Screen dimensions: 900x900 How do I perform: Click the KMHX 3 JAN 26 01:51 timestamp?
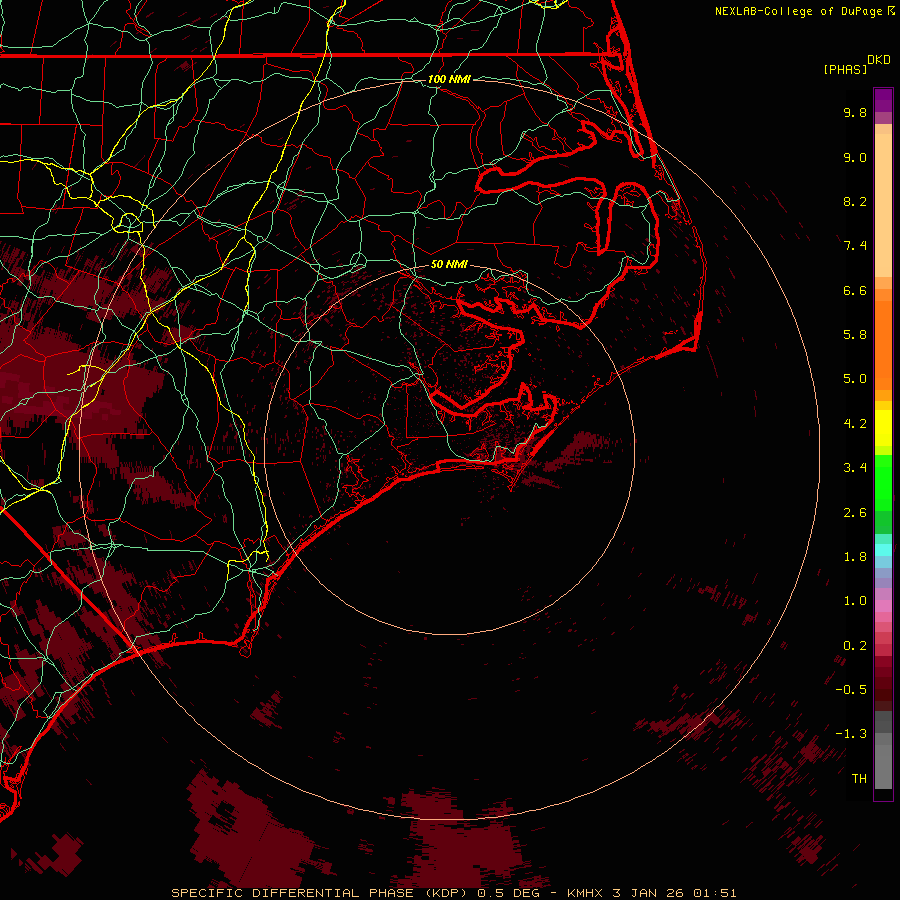tap(651, 893)
